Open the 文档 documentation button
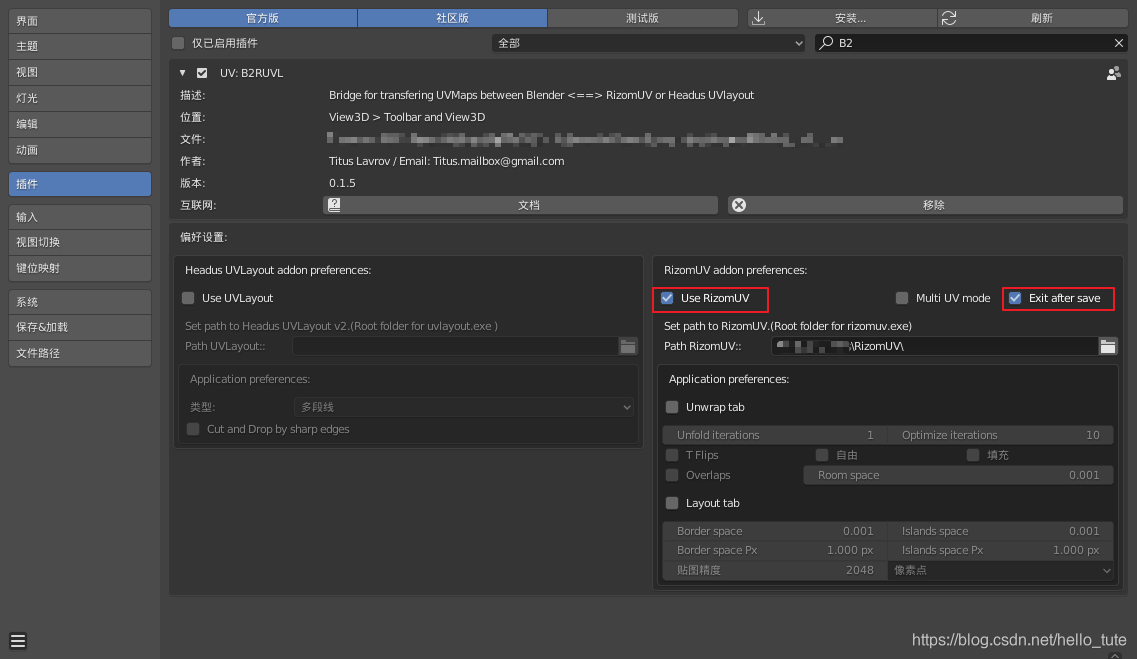The image size is (1137, 659). pos(521,205)
